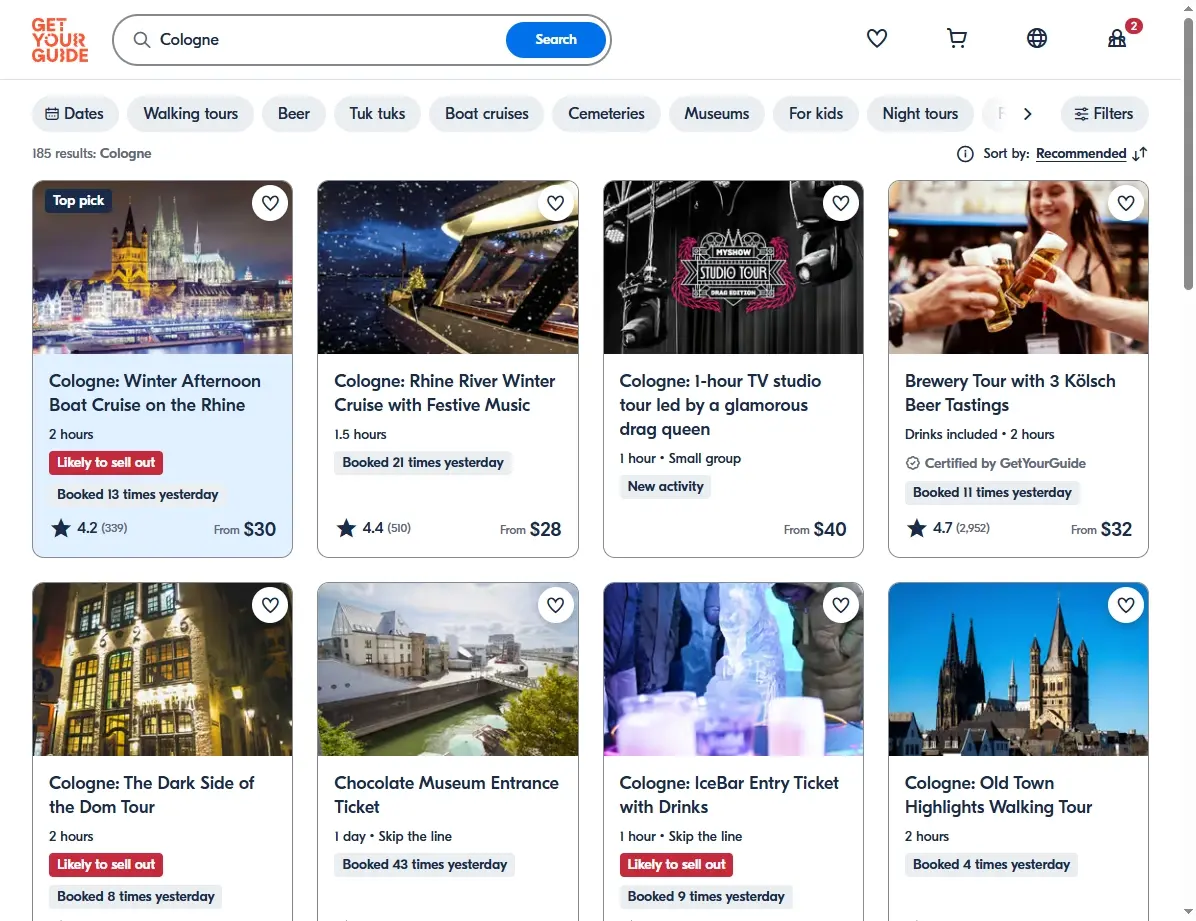
Task: Click the 'From $32' price
Action: pos(1101,529)
